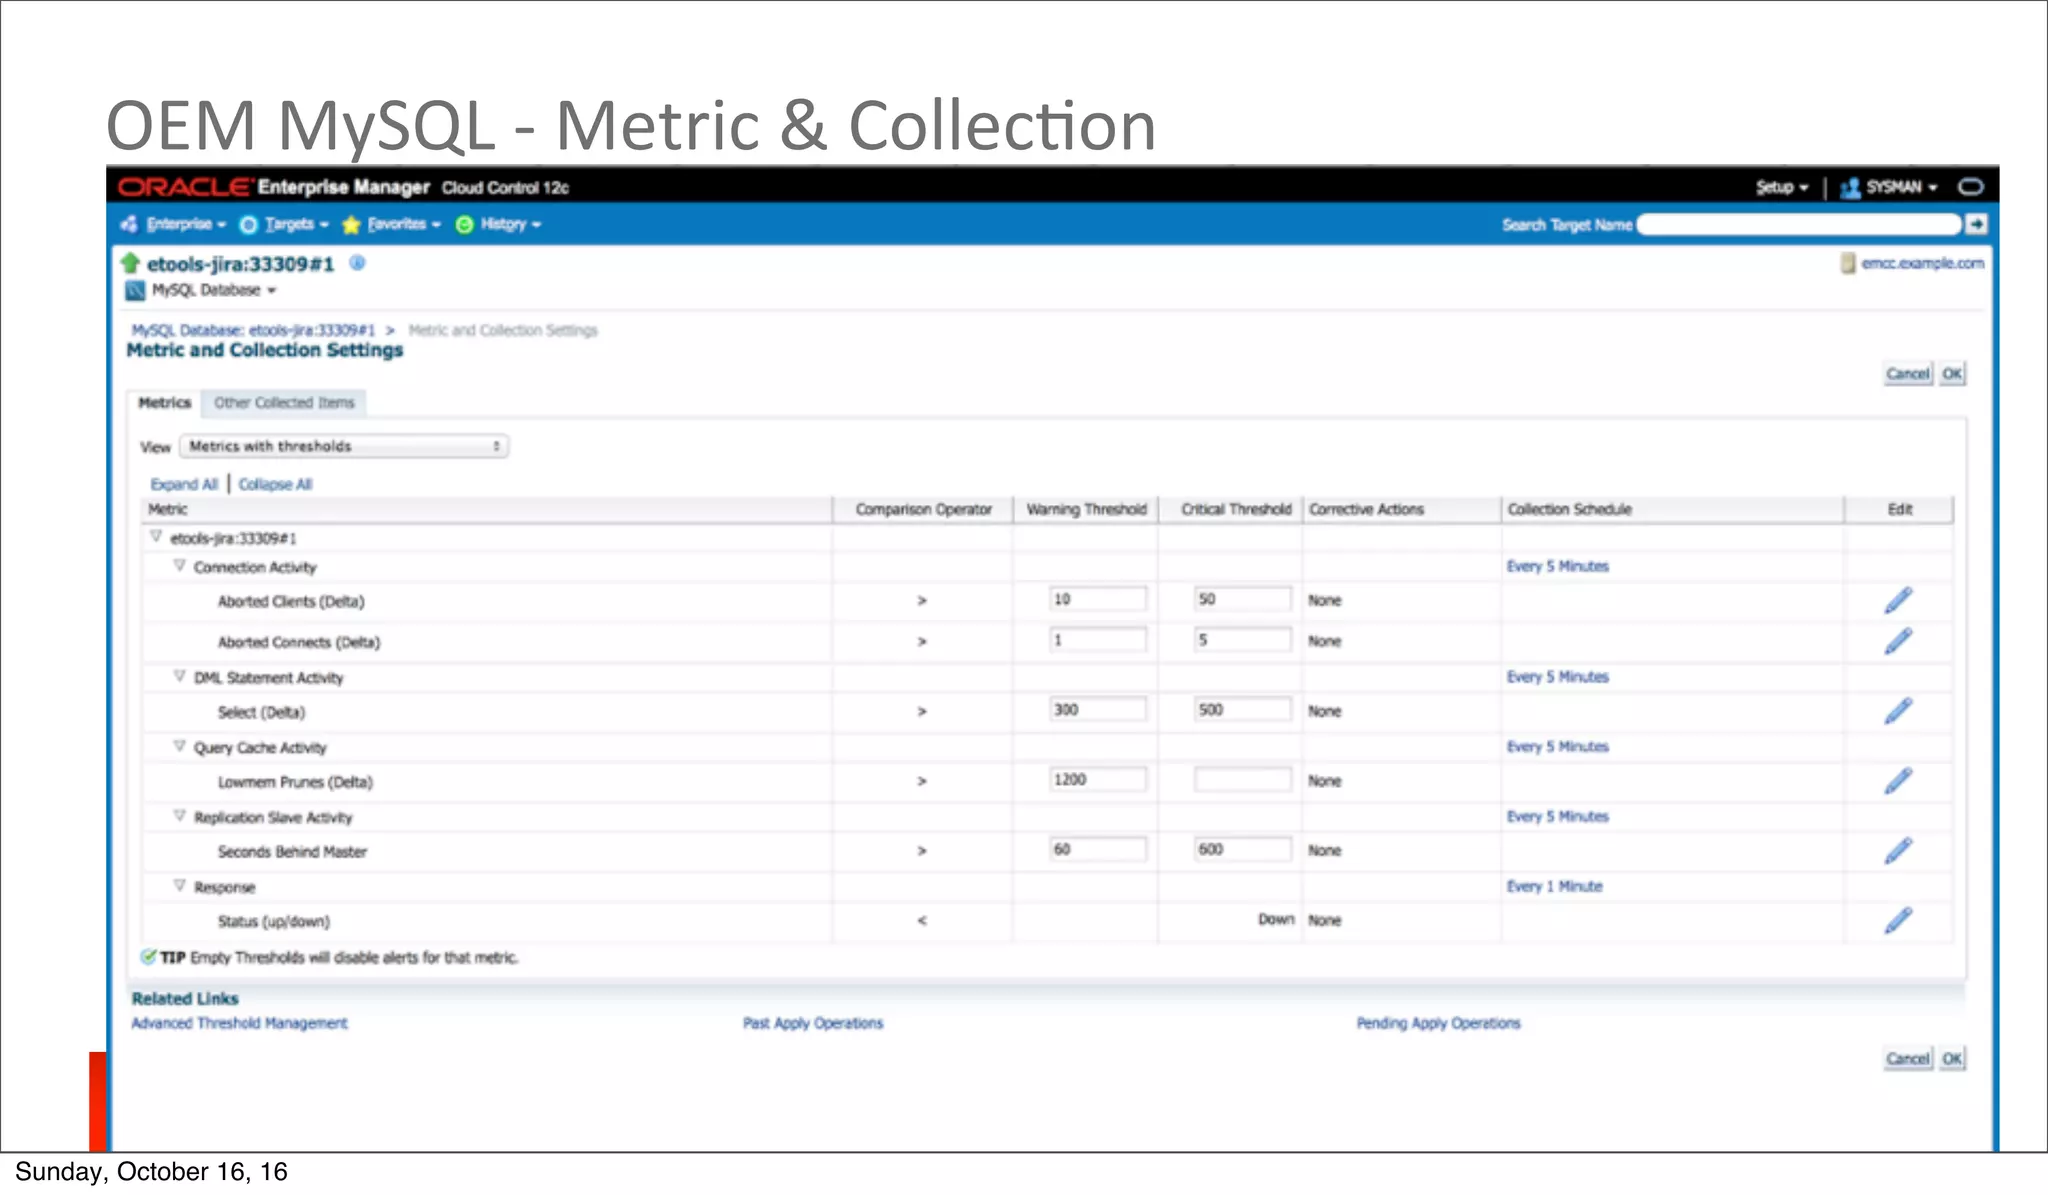Click Critical Threshold column header
This screenshot has width=2048, height=1195.
[x=1231, y=509]
